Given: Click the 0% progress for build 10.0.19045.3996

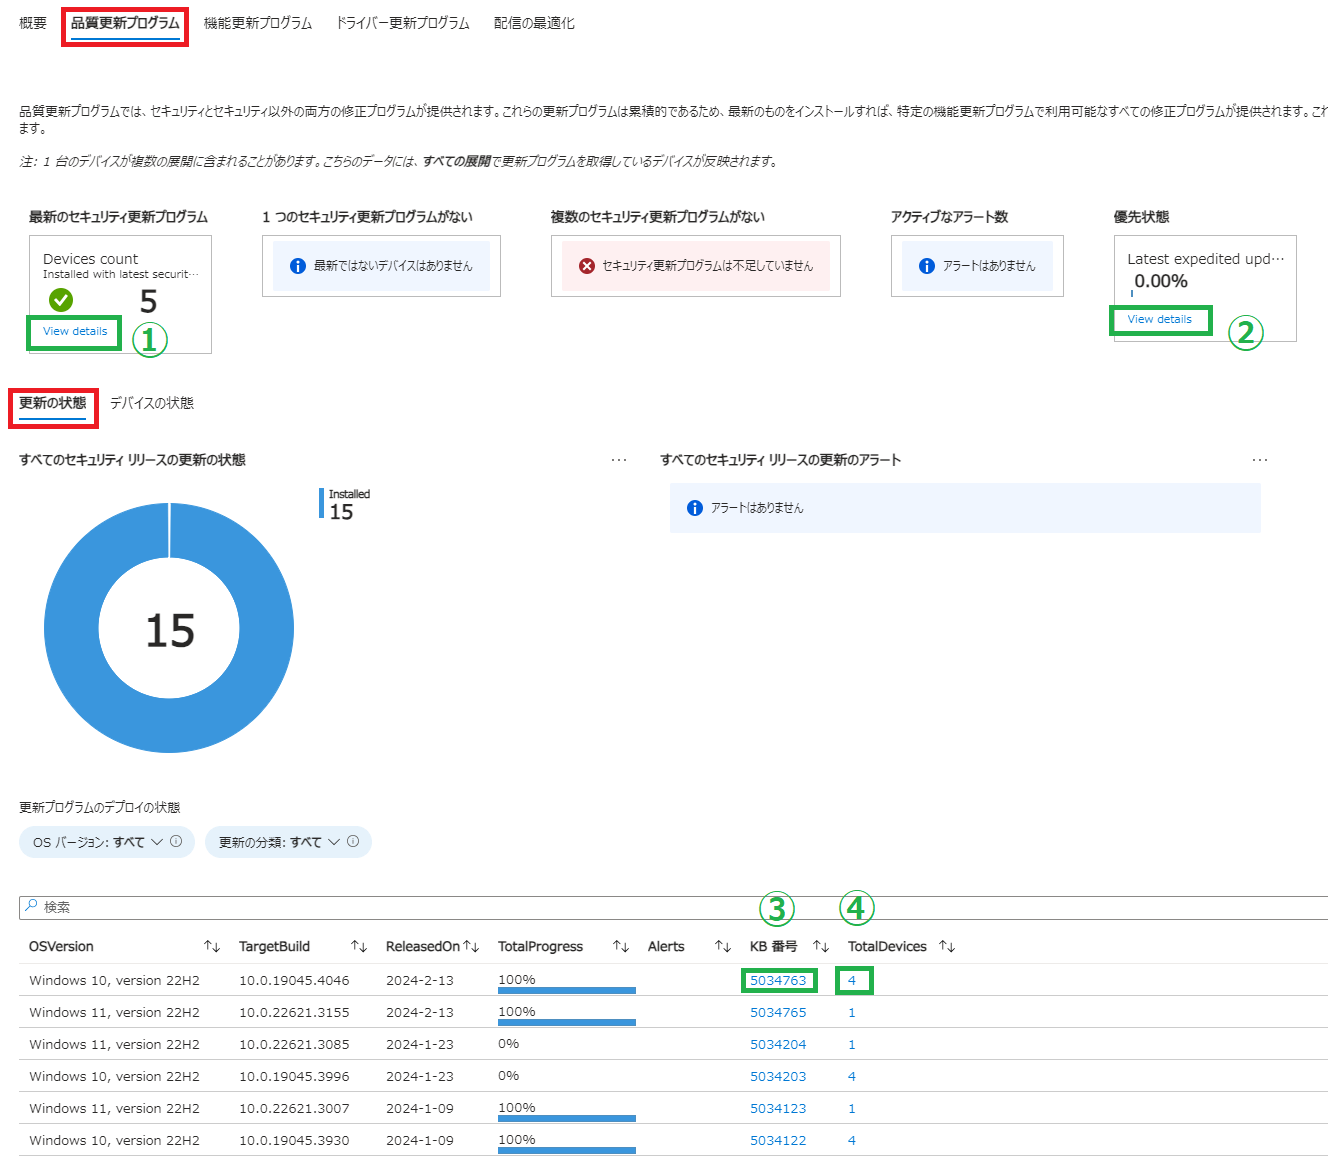Looking at the screenshot, I should pos(509,1076).
